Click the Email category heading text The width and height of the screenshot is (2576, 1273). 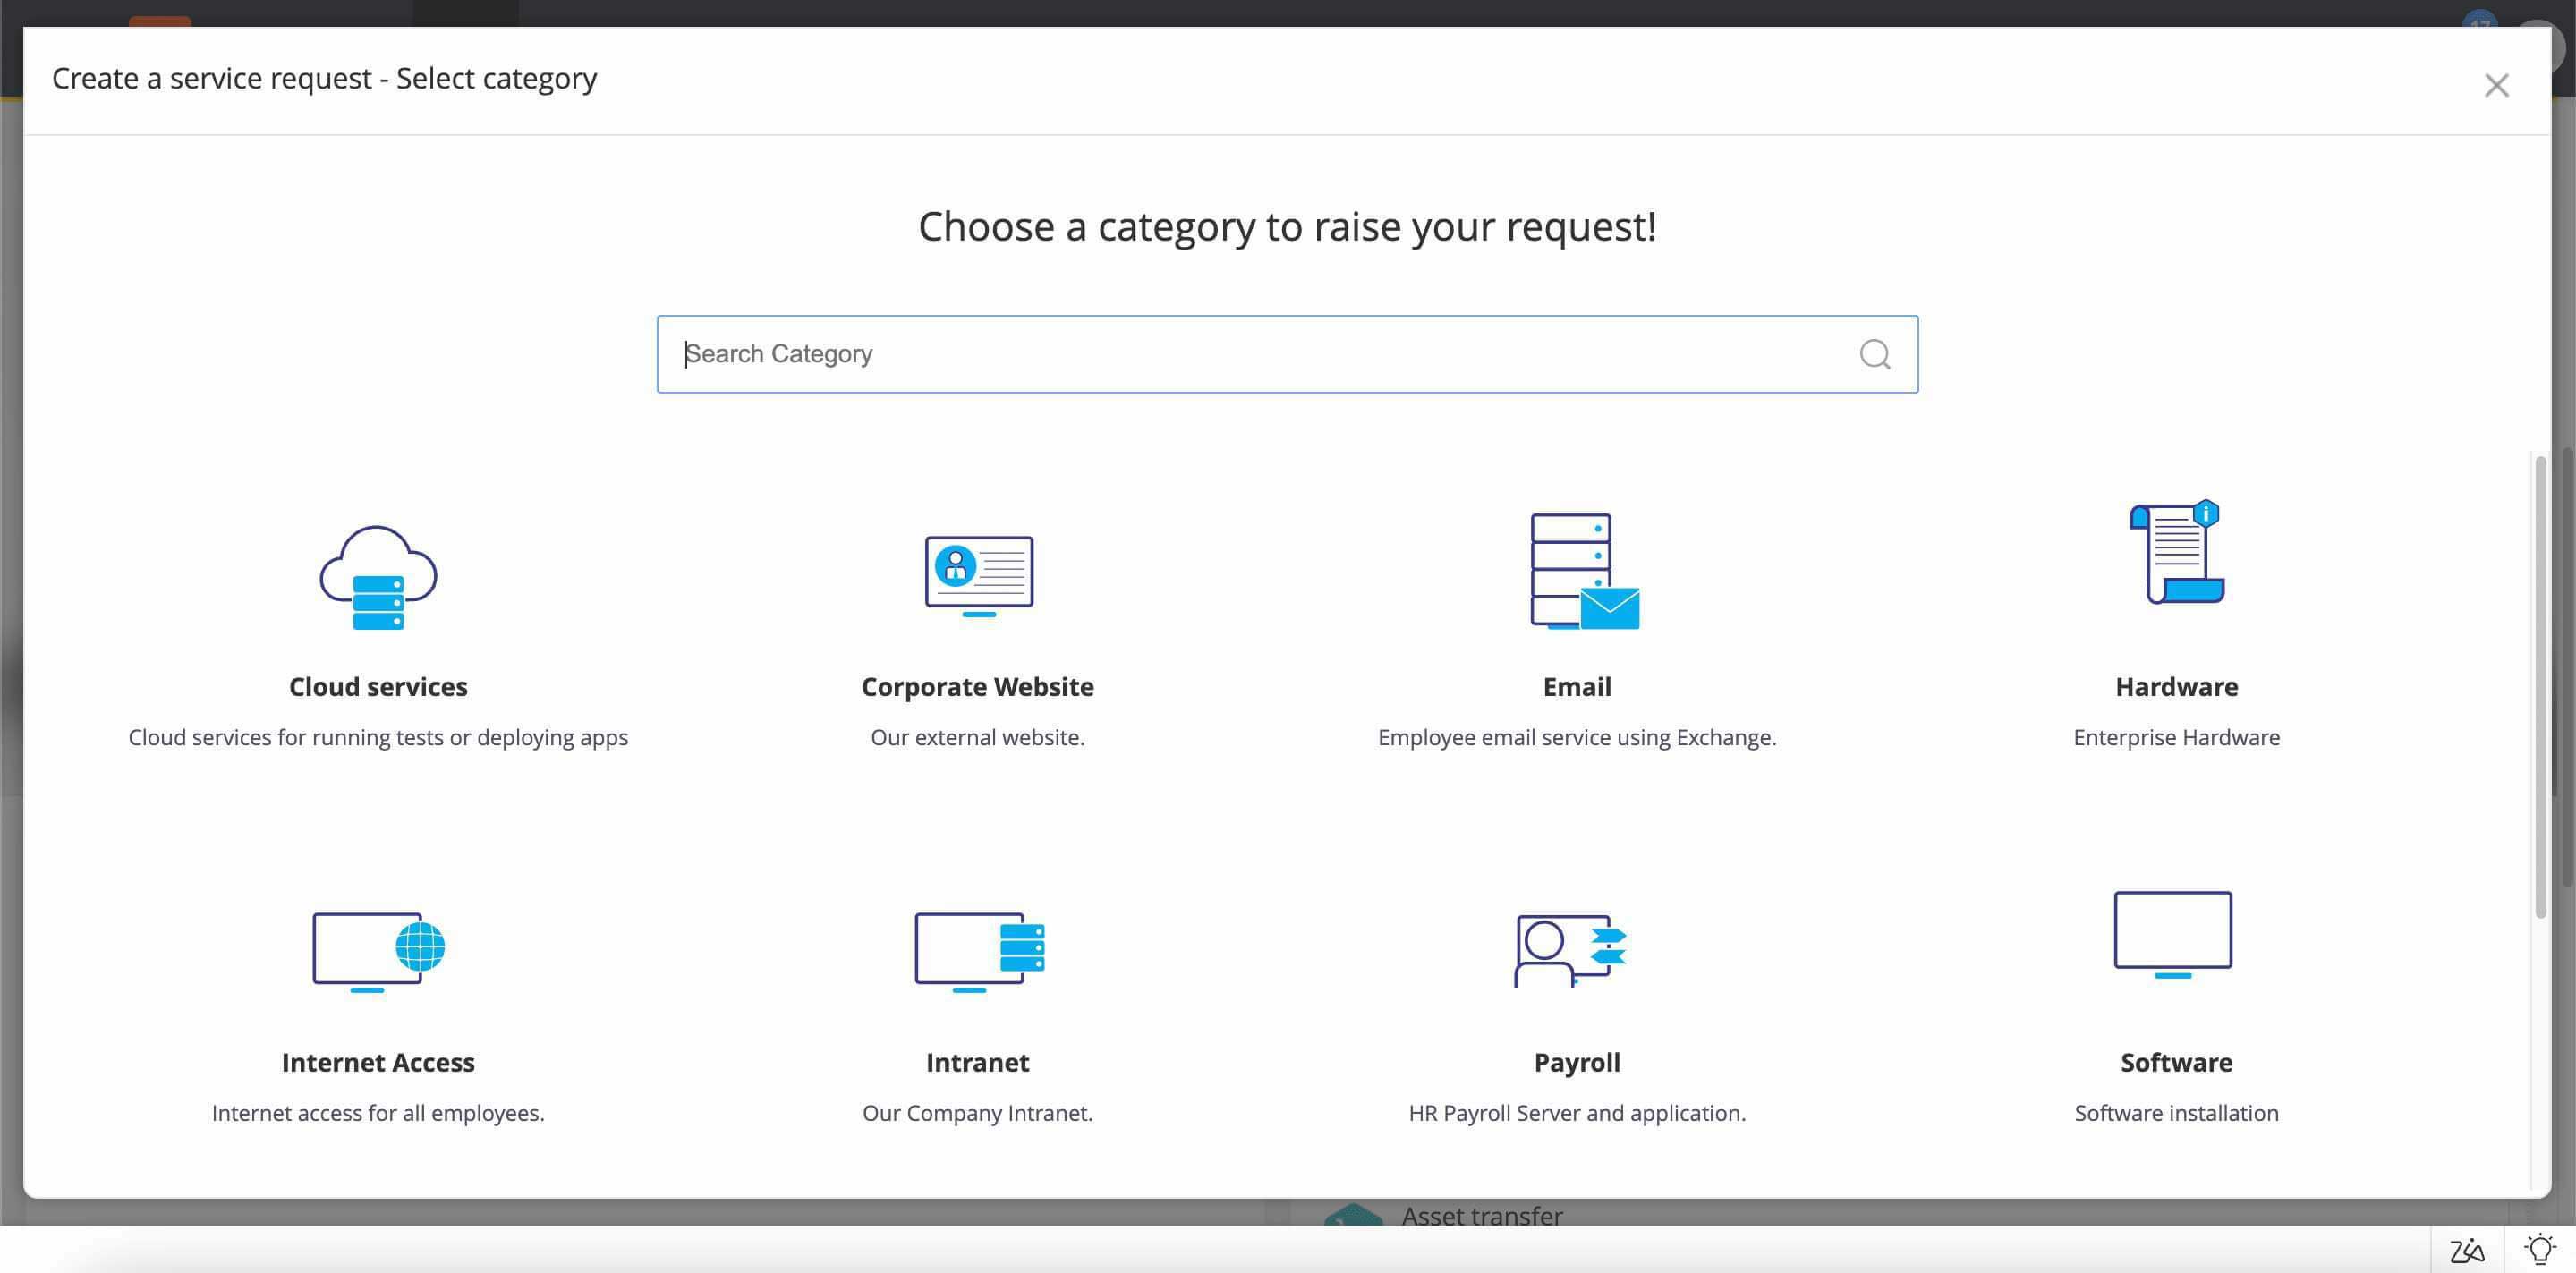click(1577, 687)
